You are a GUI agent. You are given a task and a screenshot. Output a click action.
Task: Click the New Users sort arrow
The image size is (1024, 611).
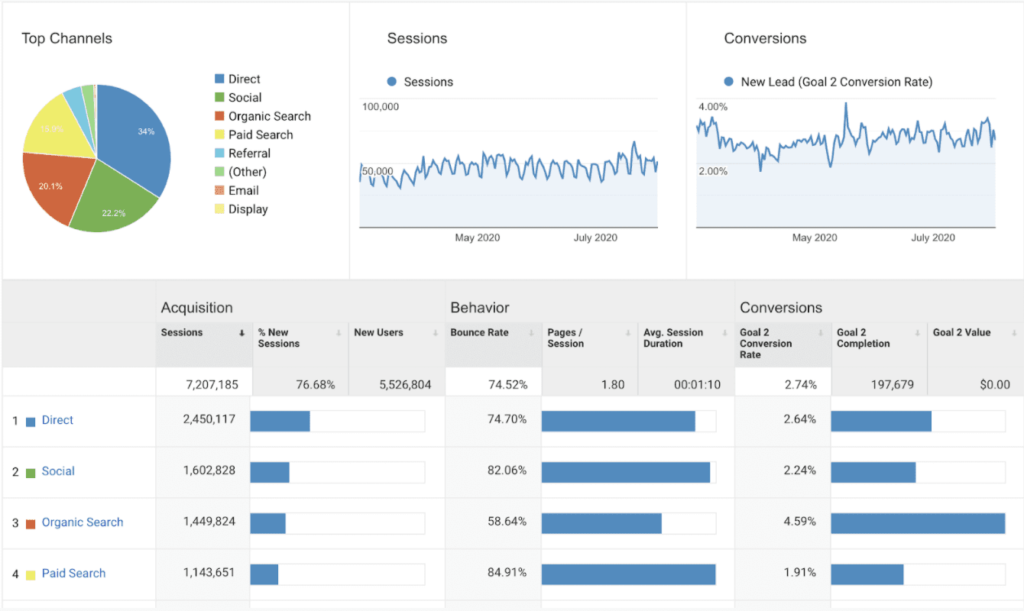[437, 333]
